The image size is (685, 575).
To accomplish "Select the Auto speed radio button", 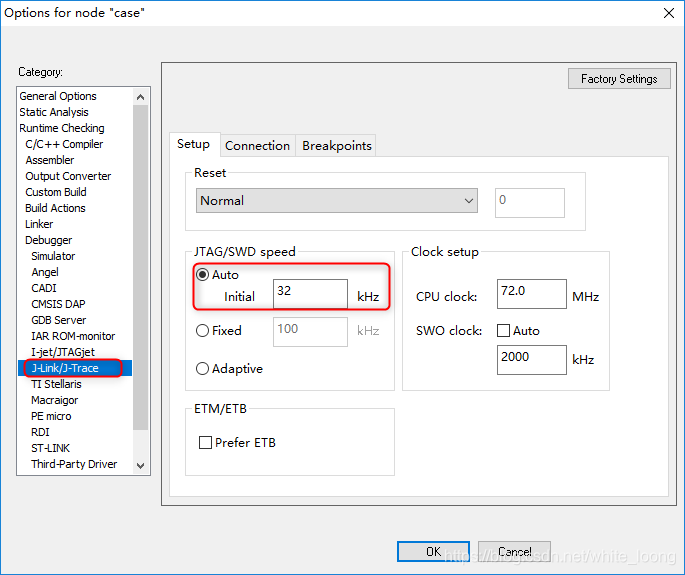I will pyautogui.click(x=202, y=275).
